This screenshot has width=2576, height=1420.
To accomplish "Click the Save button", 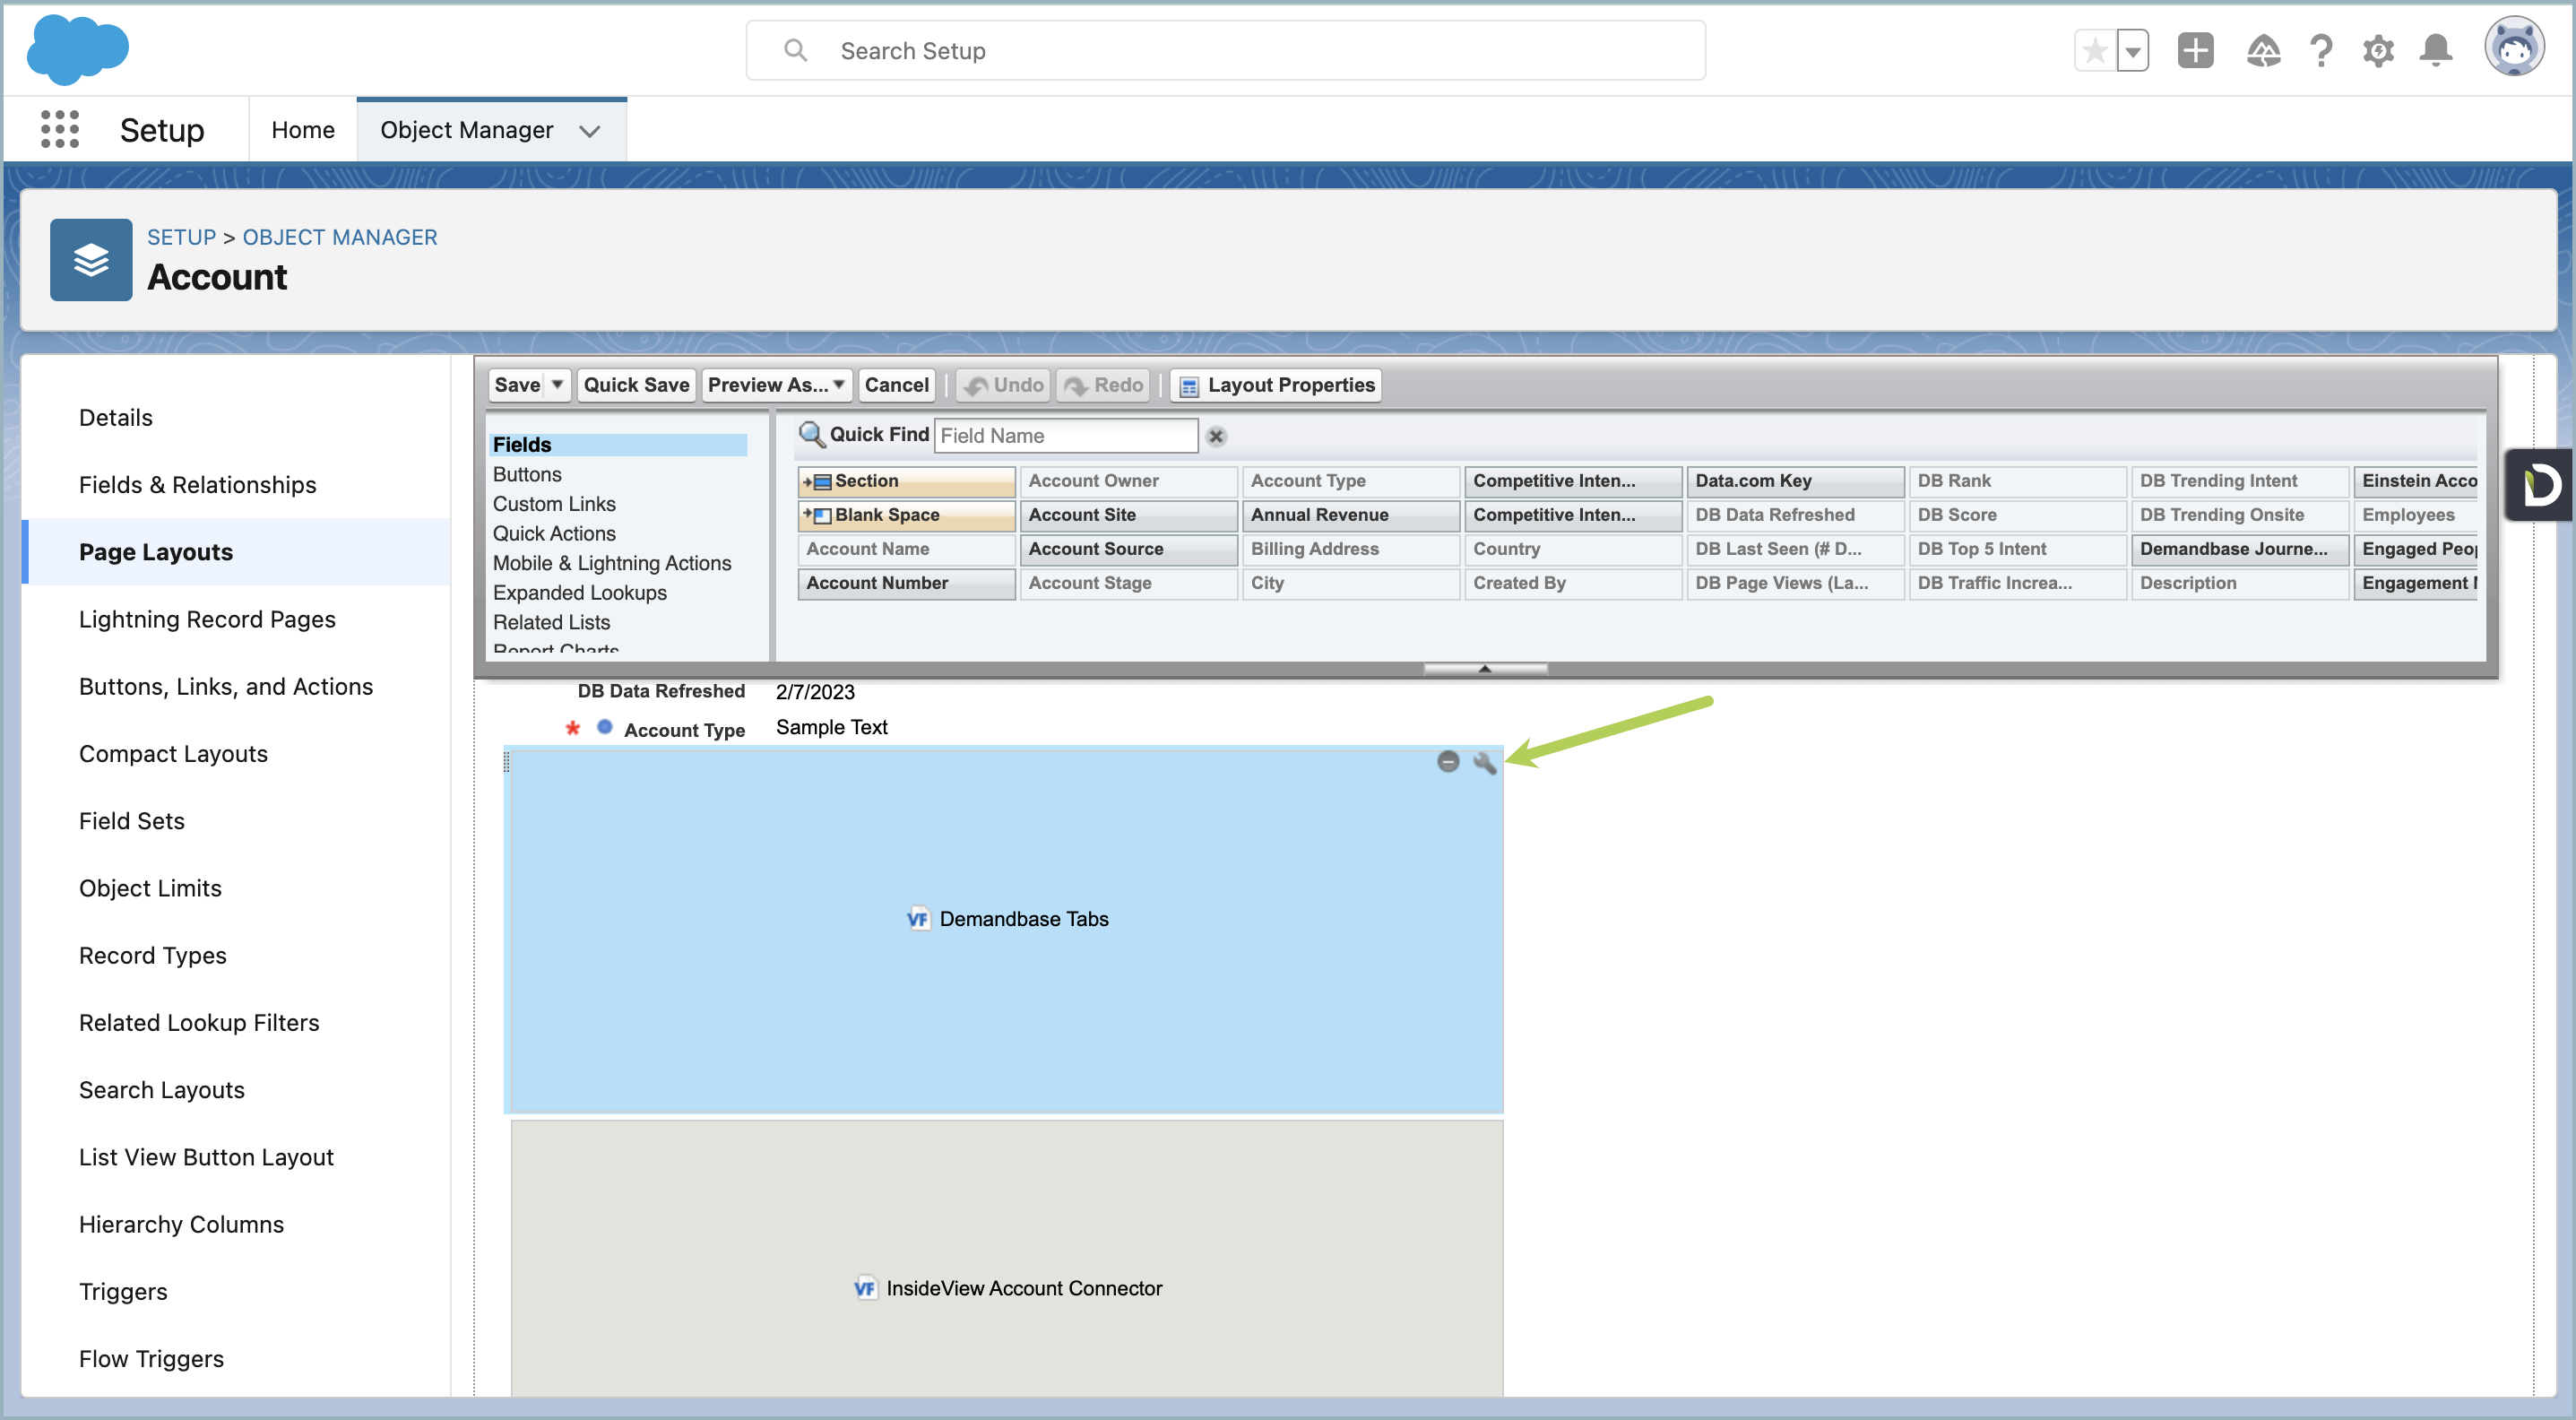I will coord(517,385).
